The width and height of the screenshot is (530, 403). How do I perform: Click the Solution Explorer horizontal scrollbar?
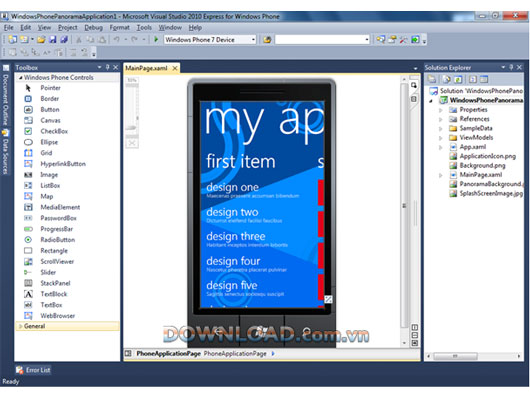pos(455,356)
